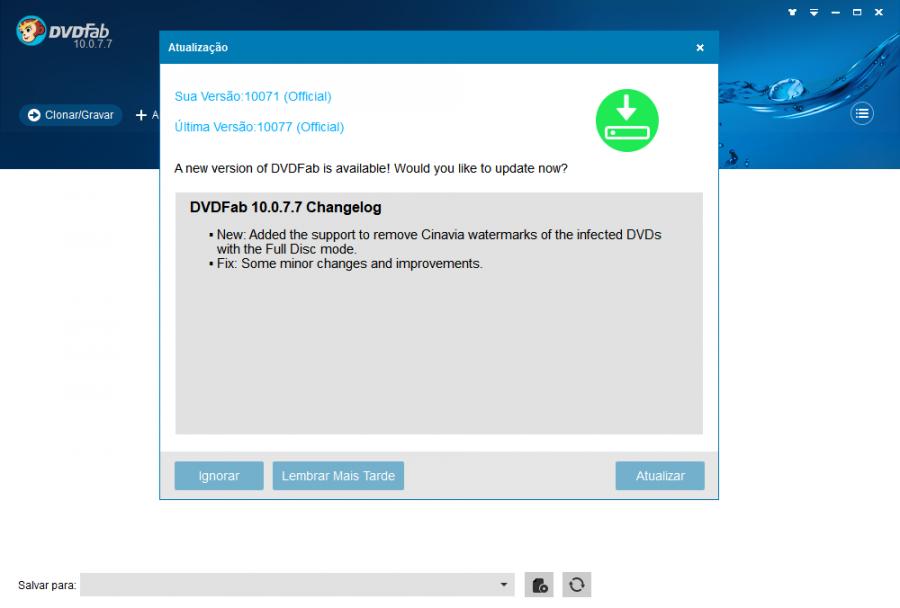The image size is (900, 608).
Task: Click the Ignorar button
Action: pos(219,475)
